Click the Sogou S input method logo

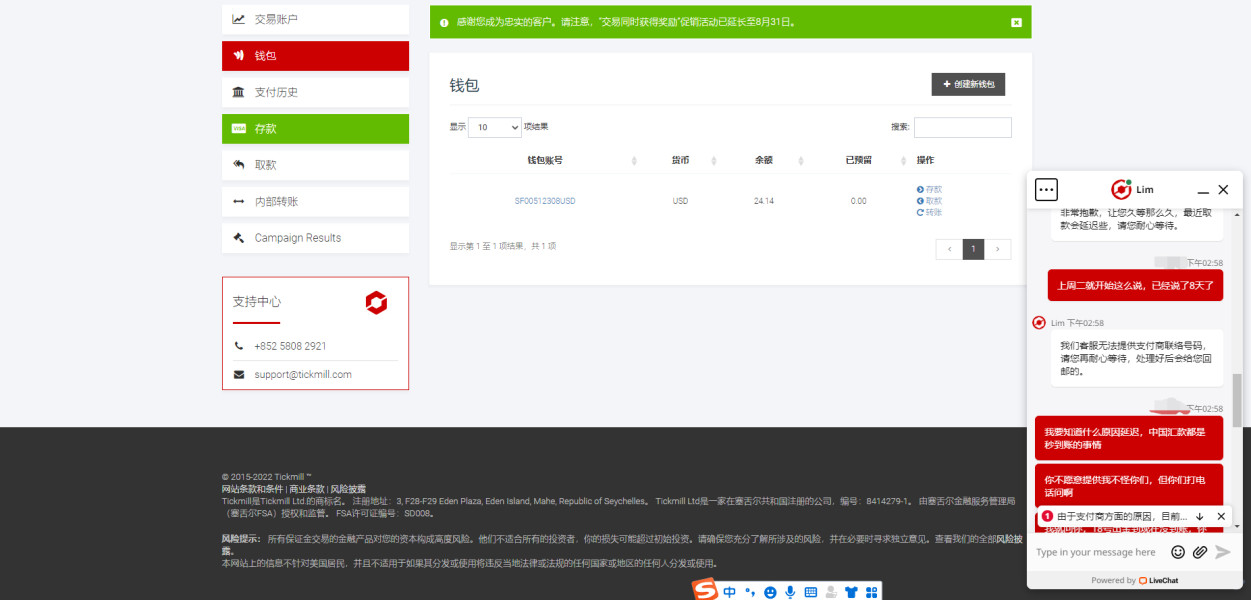point(706,591)
